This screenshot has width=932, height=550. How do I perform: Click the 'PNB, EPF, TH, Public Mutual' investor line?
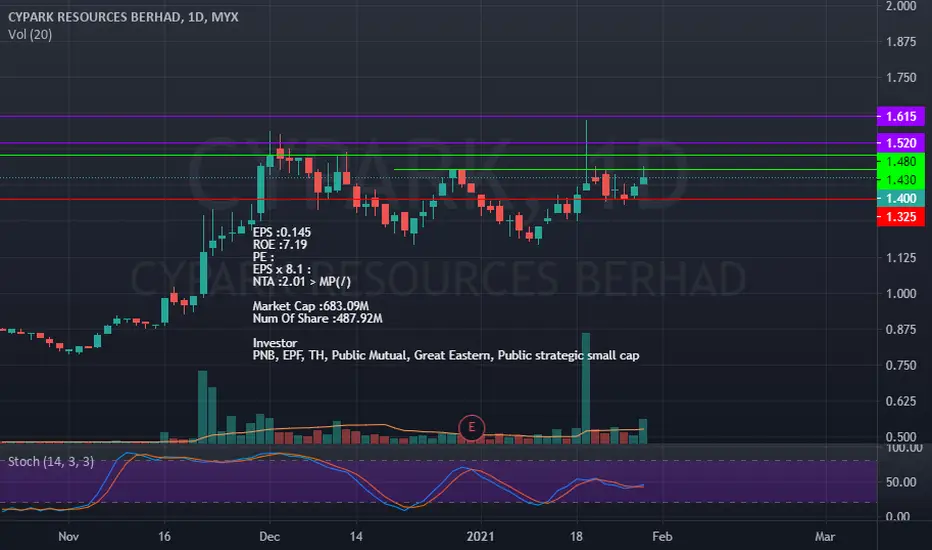click(446, 355)
